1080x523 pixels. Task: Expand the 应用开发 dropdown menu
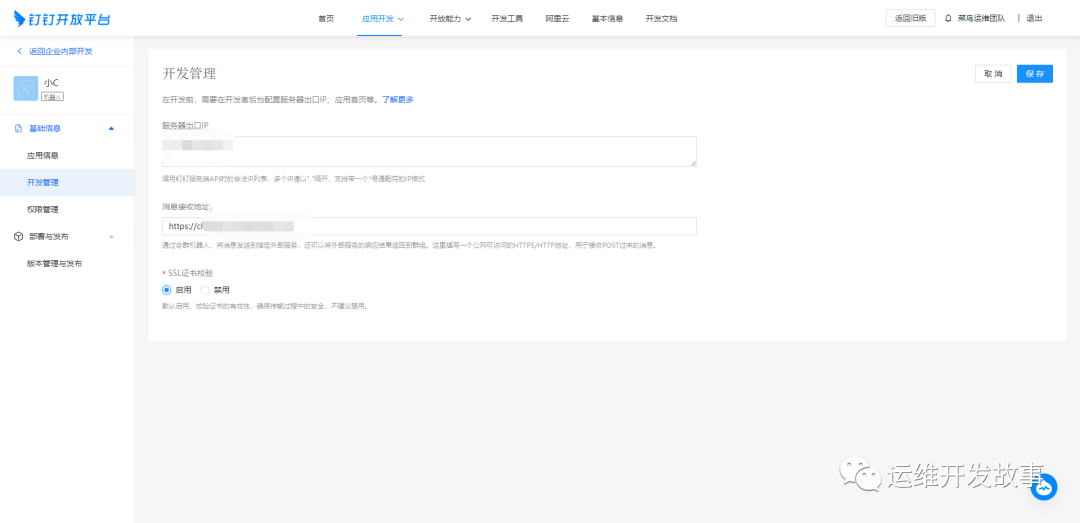pyautogui.click(x=382, y=18)
